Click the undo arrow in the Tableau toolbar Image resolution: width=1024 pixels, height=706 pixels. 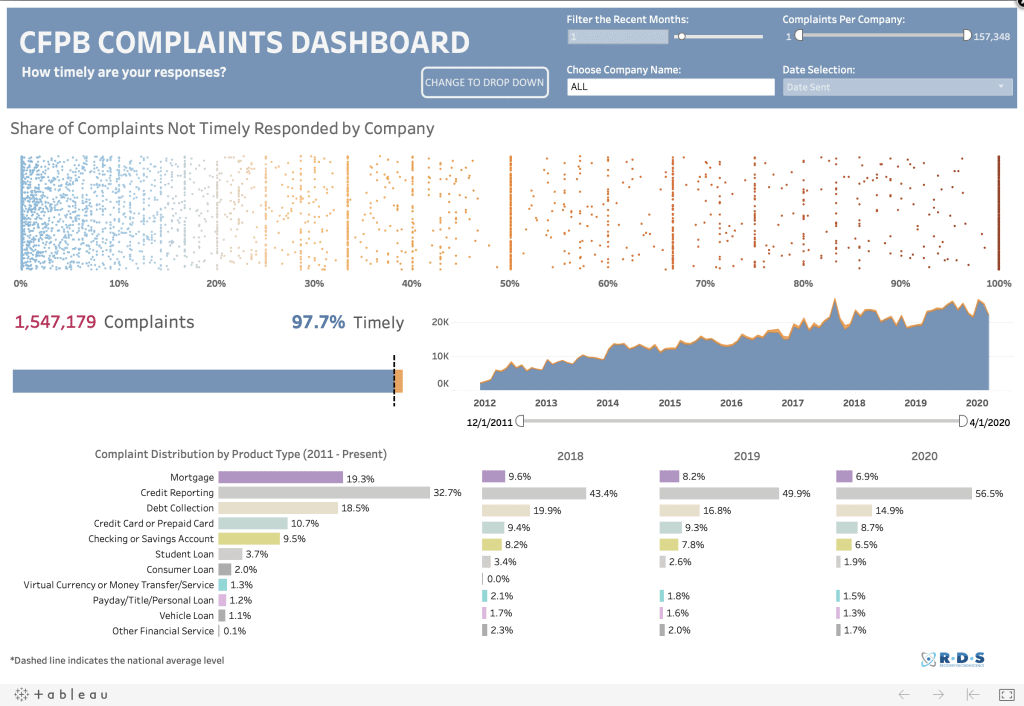(x=904, y=693)
